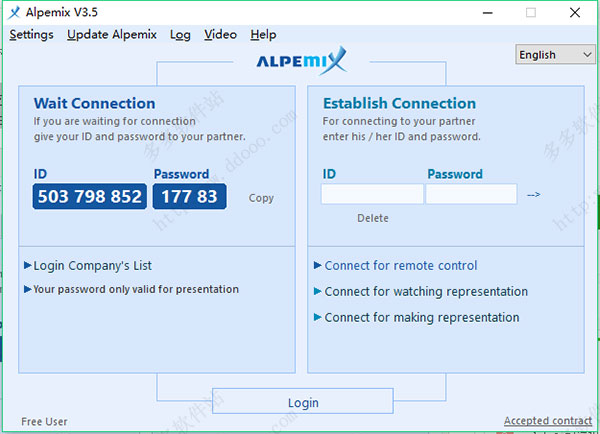Viewport: 600px width, 434px height.
Task: Choose Connect for watching representation
Action: (421, 291)
